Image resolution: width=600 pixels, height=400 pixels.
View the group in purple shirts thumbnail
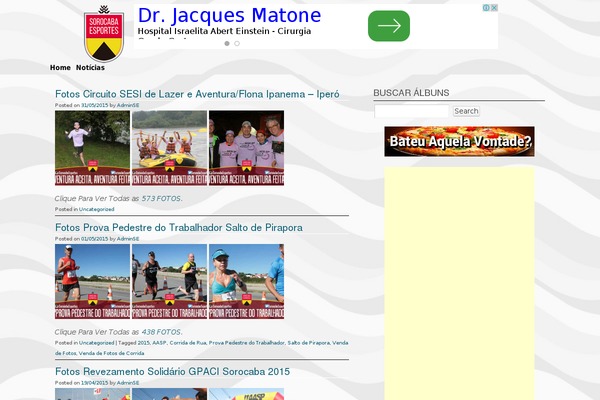click(x=246, y=148)
